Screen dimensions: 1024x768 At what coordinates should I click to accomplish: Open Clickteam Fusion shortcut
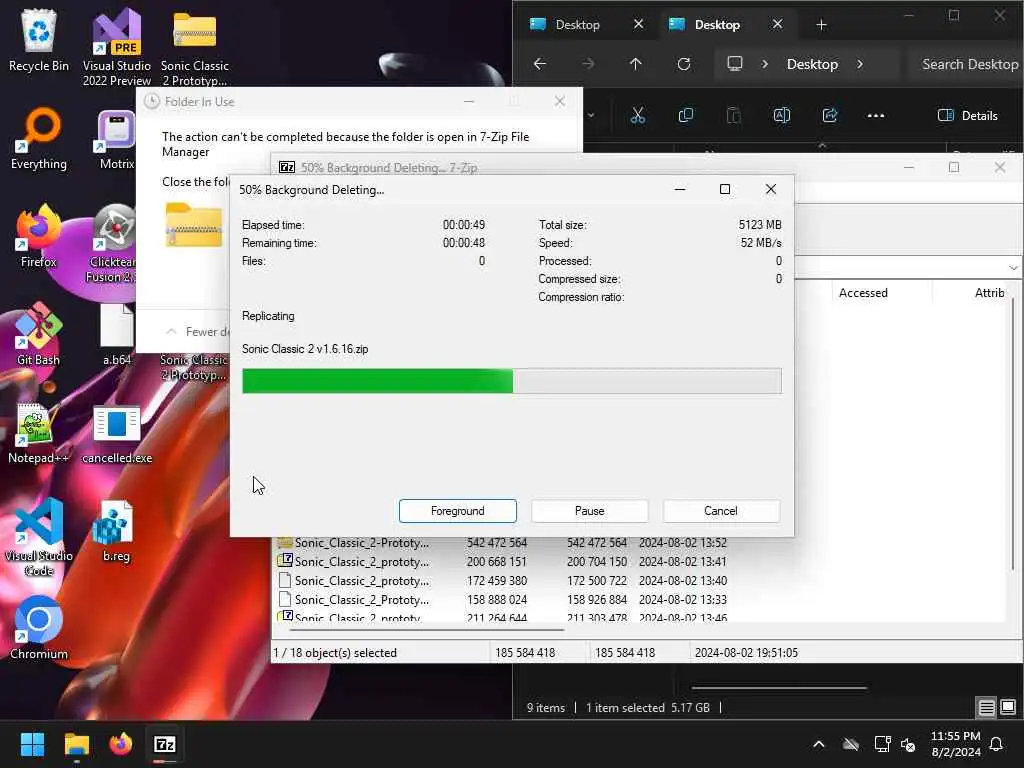pos(112,243)
